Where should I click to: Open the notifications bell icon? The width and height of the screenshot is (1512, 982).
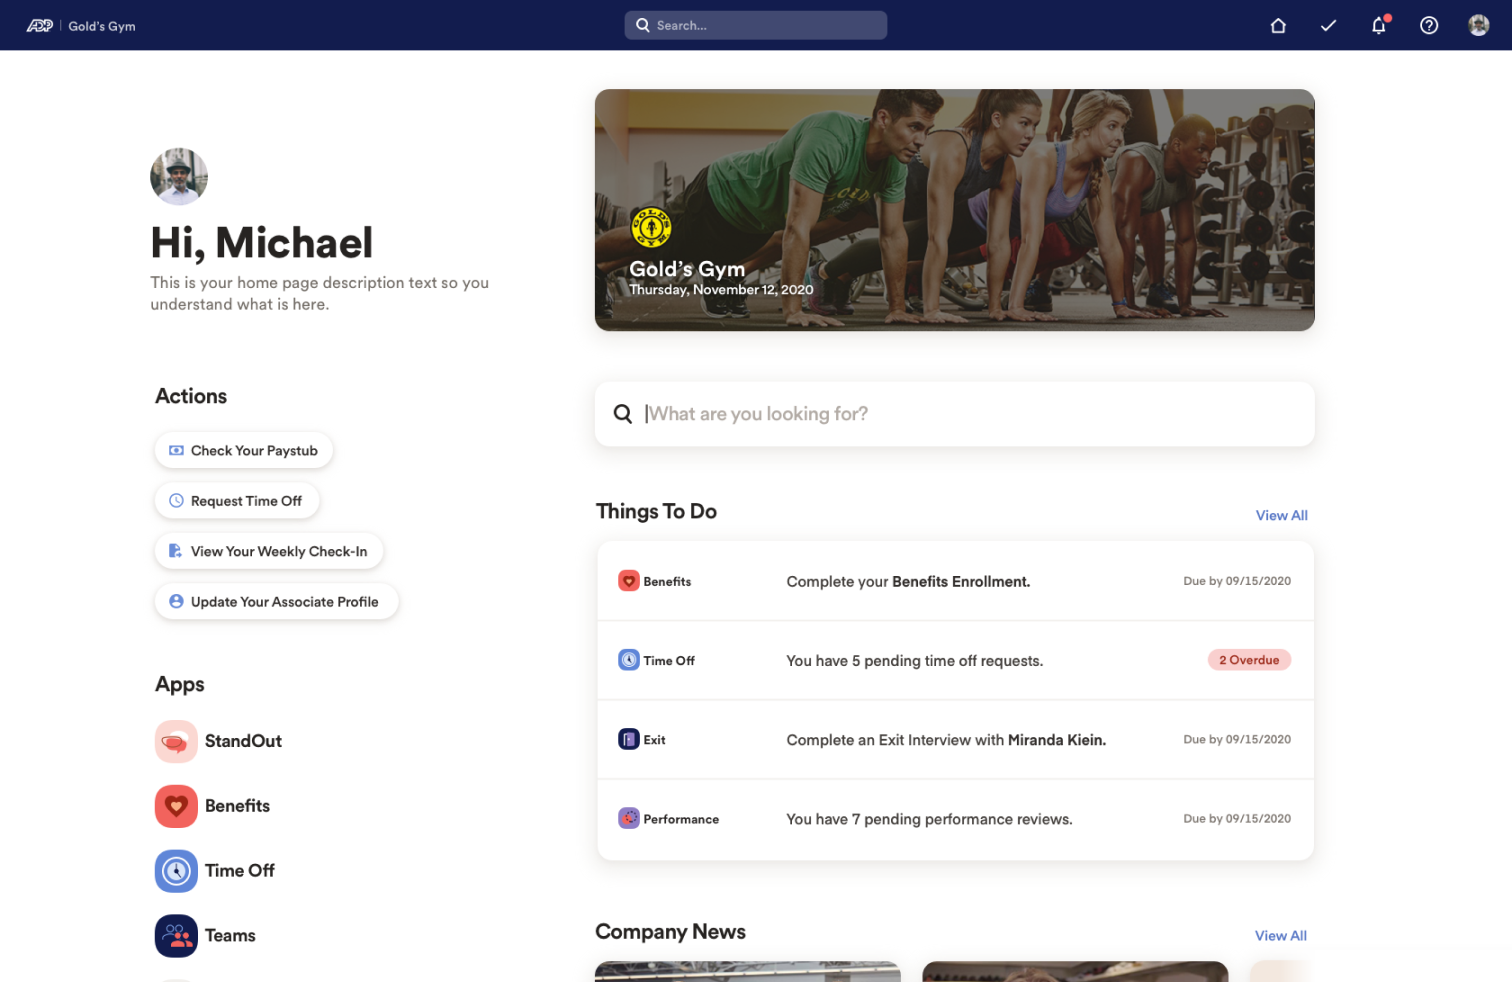(1379, 25)
